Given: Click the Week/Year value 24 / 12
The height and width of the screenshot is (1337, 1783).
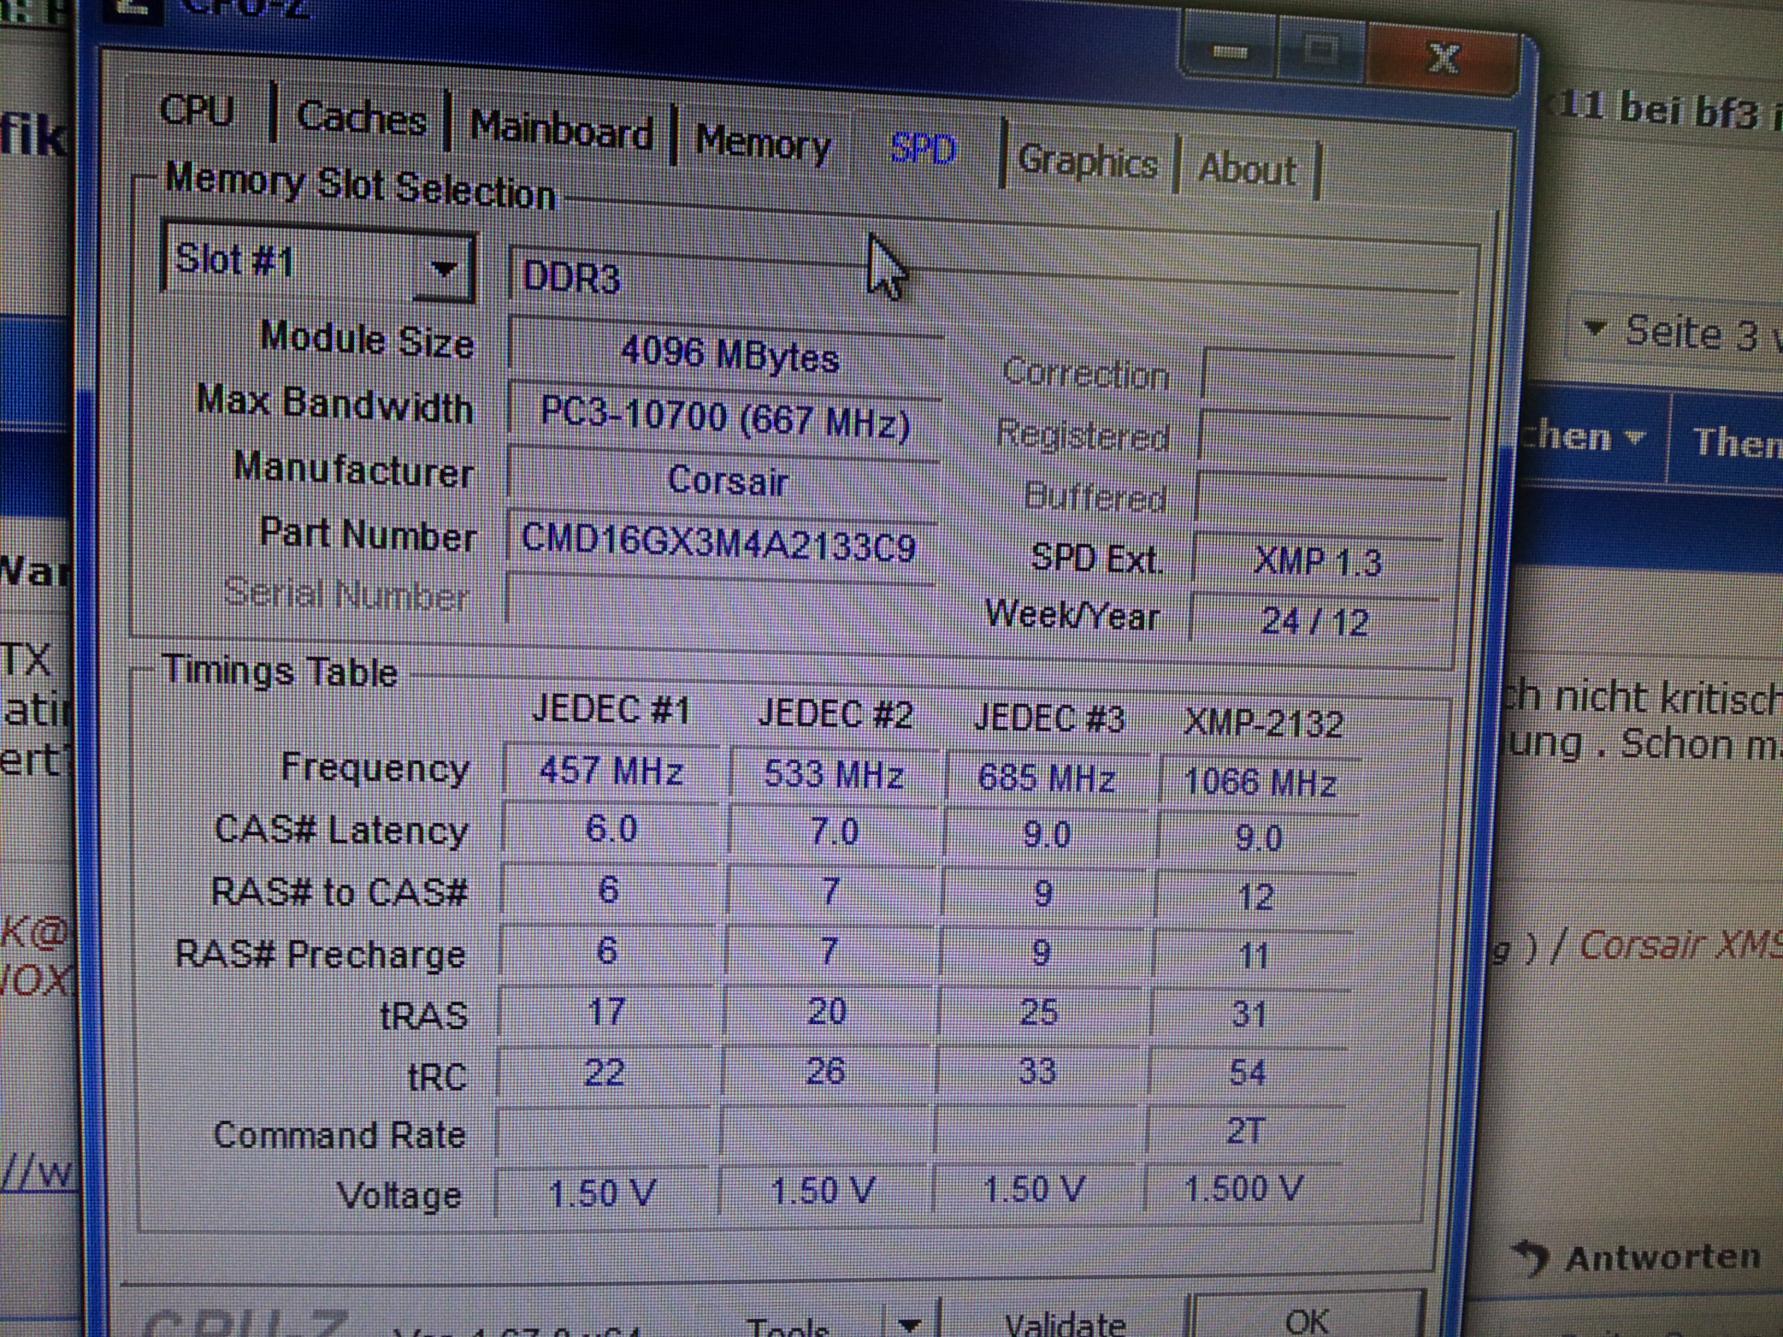Looking at the screenshot, I should coord(1314,620).
